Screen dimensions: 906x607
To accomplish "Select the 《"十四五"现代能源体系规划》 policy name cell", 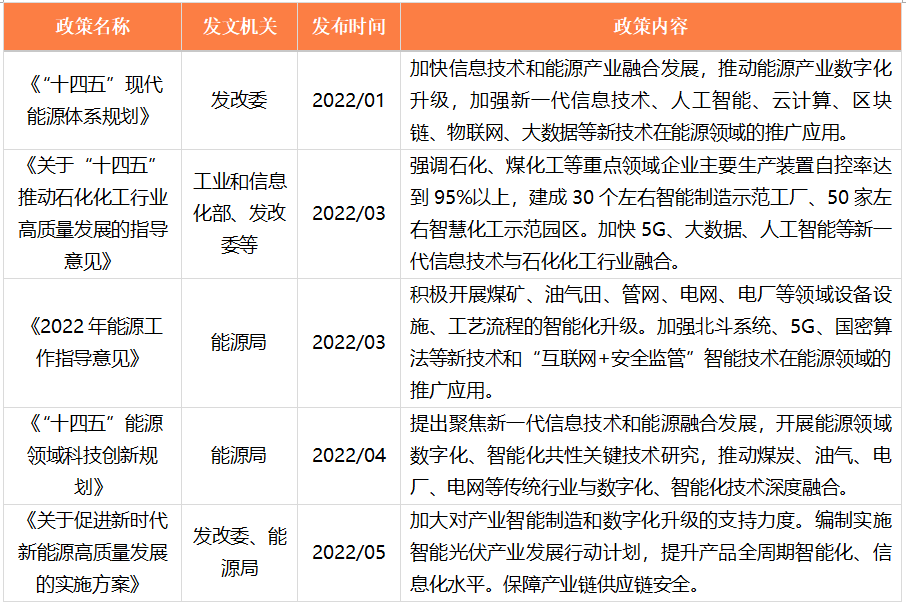I will pos(92,100).
